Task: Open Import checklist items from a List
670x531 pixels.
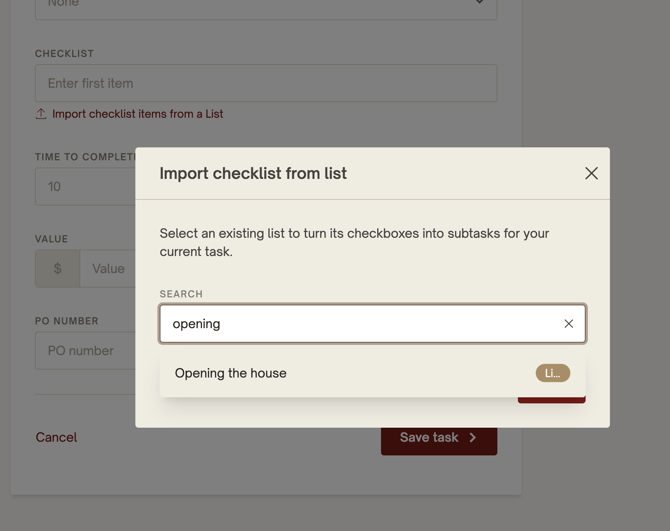Action: pyautogui.click(x=137, y=114)
